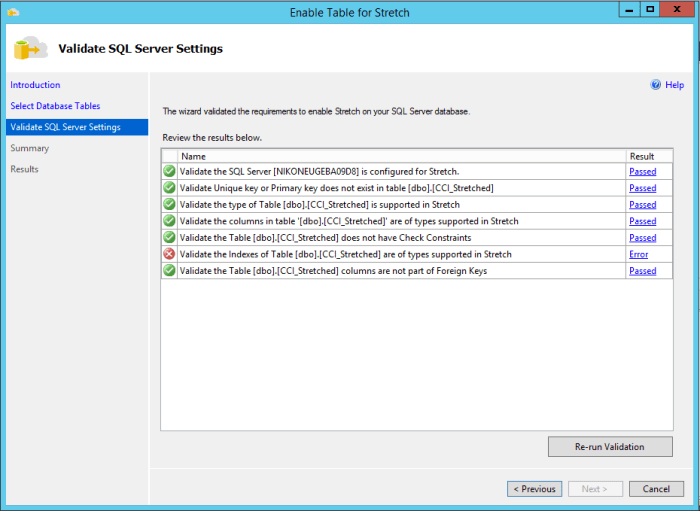Open Passed link for Foreign Keys validation

click(x=642, y=271)
